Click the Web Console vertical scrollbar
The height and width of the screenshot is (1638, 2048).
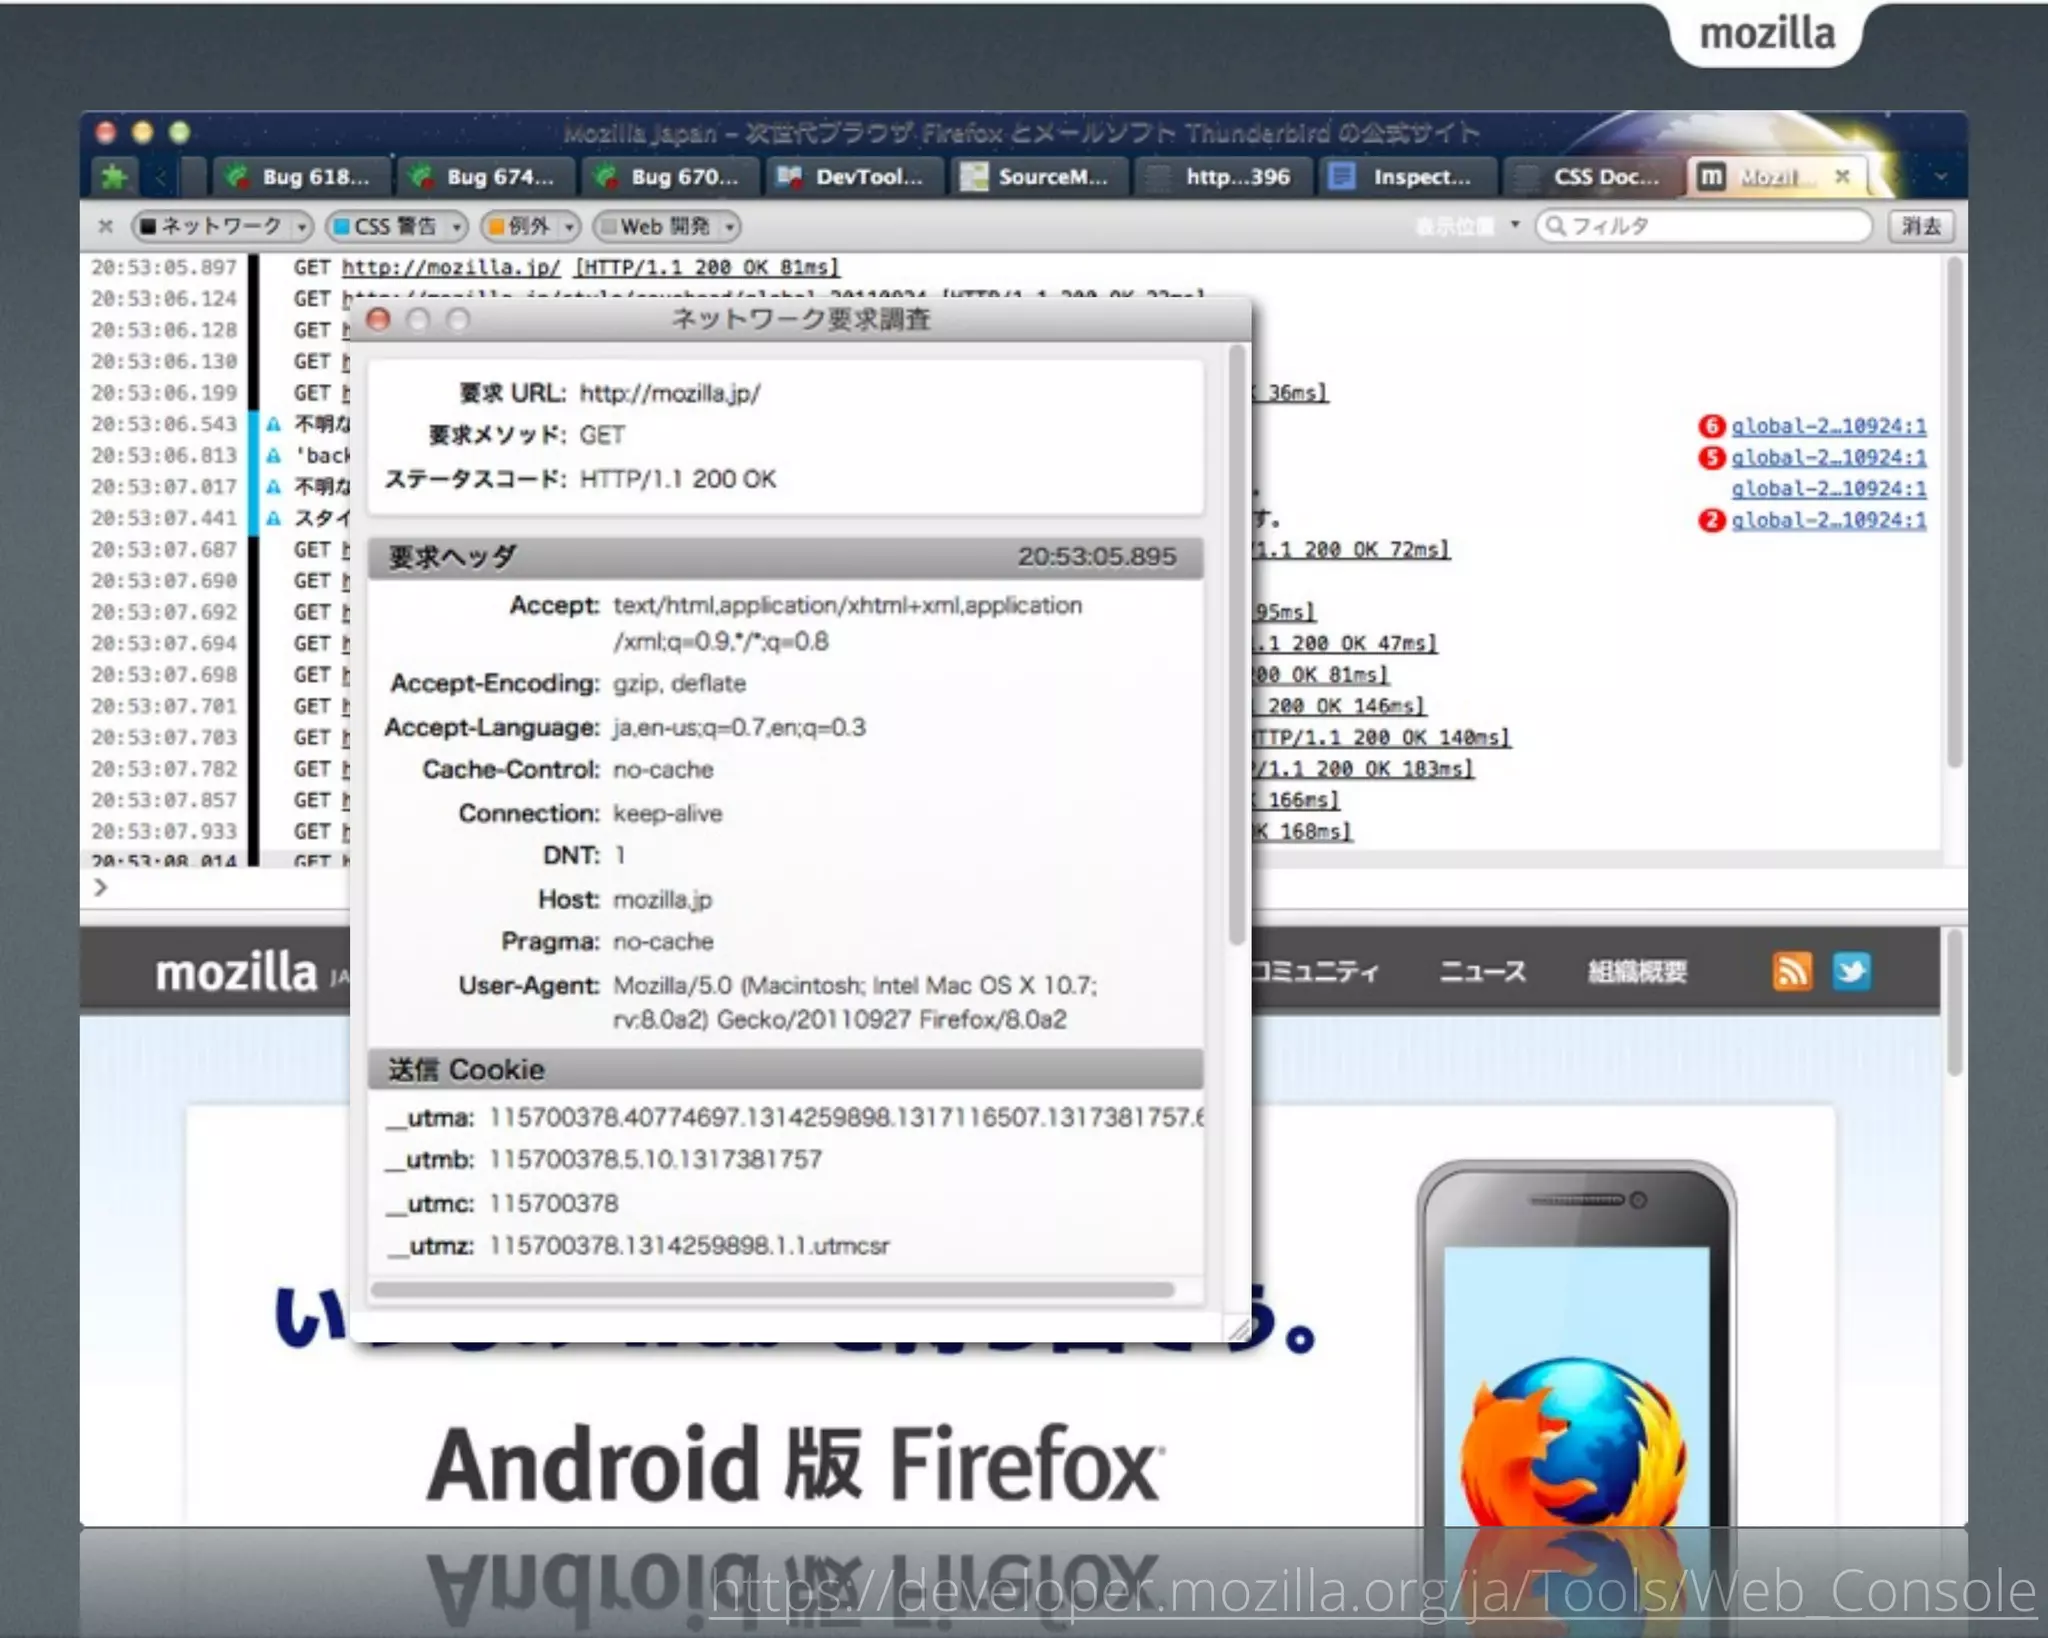tap(1954, 512)
